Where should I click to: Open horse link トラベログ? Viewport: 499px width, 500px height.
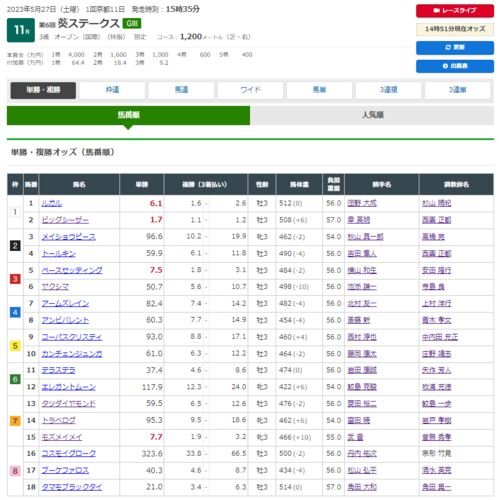tap(58, 420)
